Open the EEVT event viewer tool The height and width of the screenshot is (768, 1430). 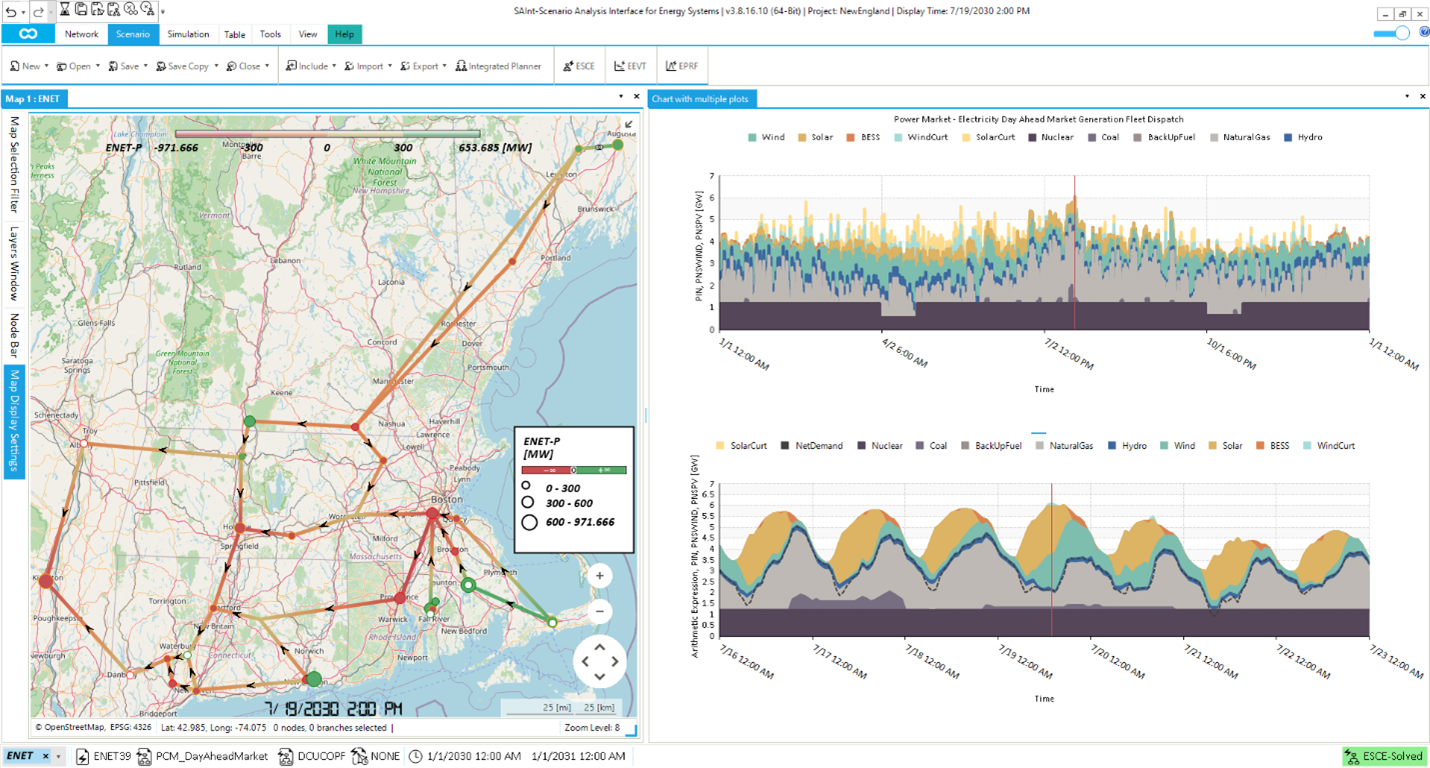pyautogui.click(x=628, y=66)
